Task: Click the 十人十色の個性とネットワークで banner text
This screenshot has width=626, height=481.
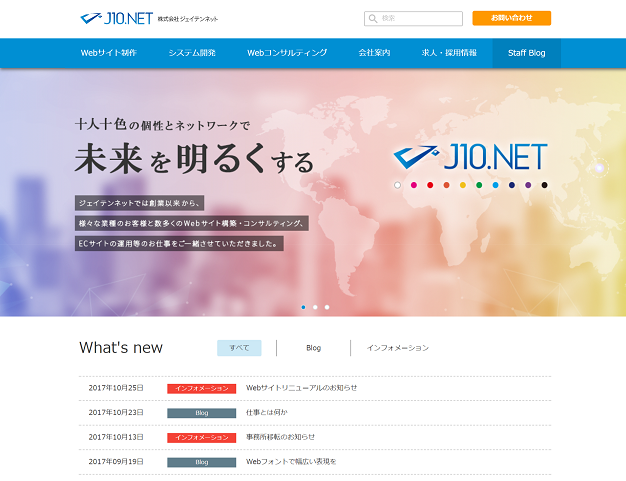Action: 162,125
